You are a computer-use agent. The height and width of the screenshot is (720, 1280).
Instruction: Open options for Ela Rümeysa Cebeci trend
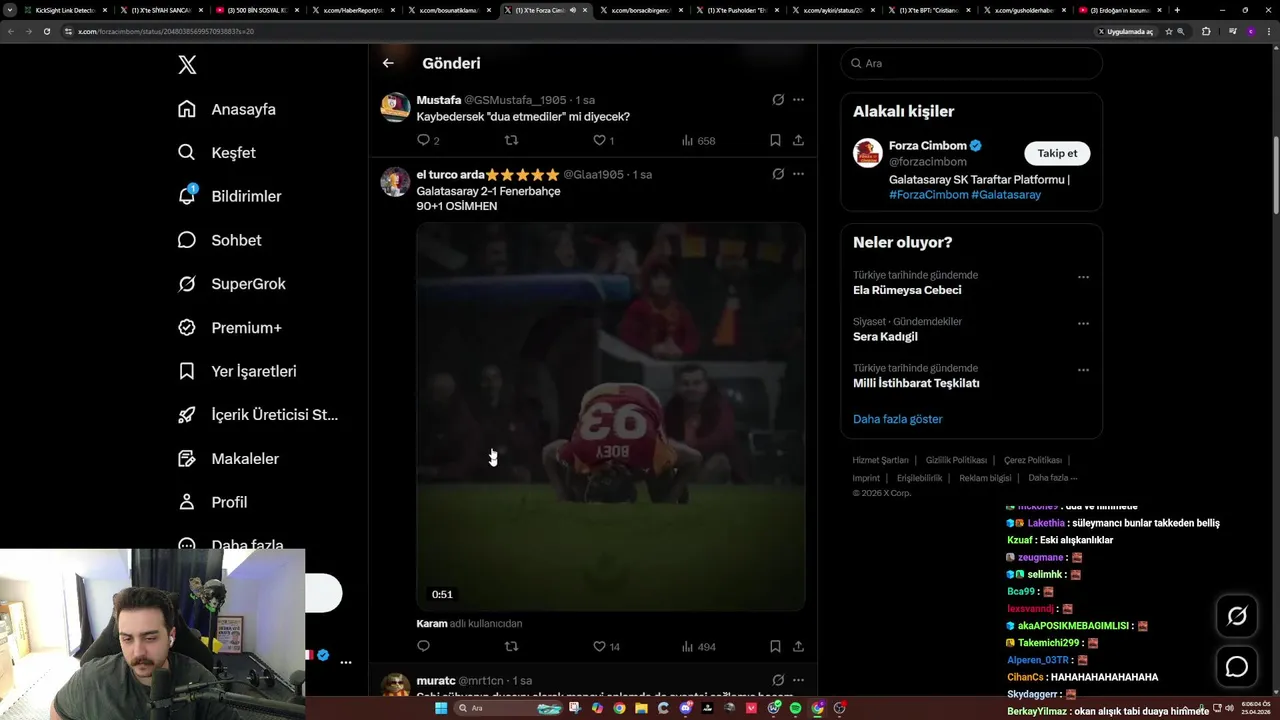tap(1083, 277)
